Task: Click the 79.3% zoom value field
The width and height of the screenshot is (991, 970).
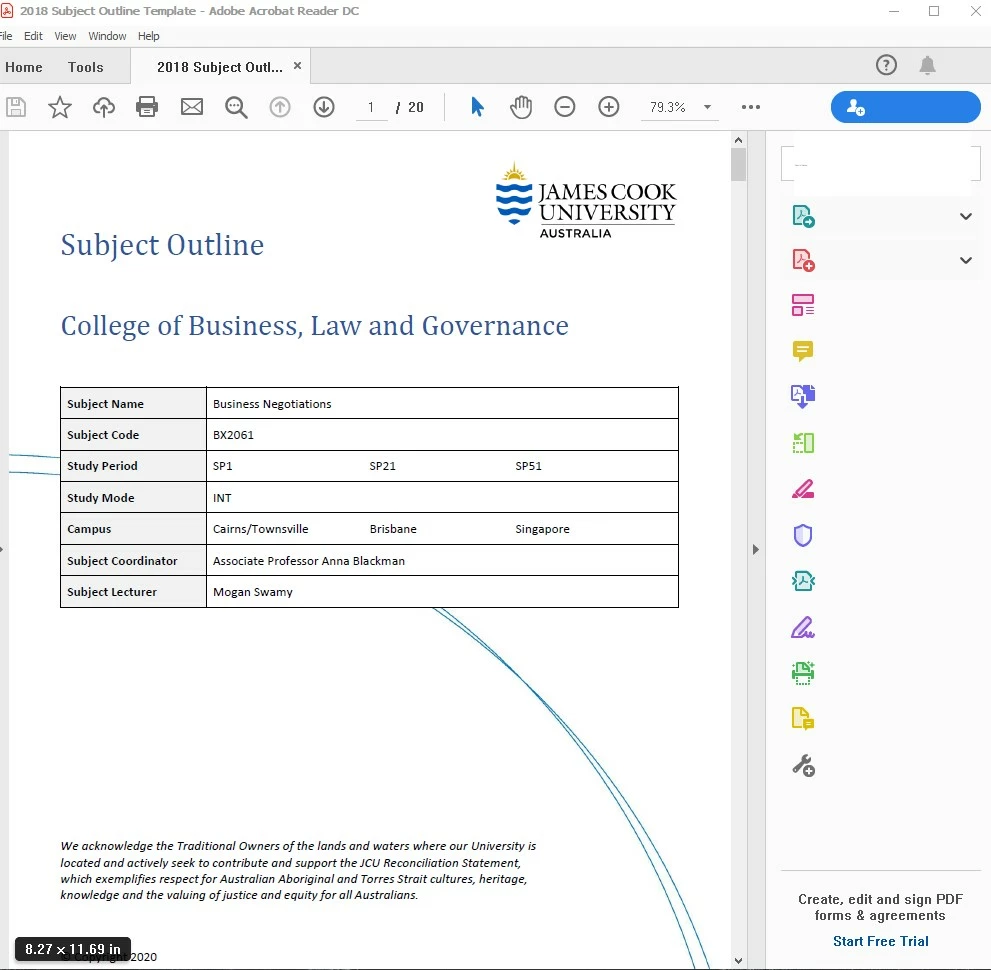Action: (x=667, y=107)
